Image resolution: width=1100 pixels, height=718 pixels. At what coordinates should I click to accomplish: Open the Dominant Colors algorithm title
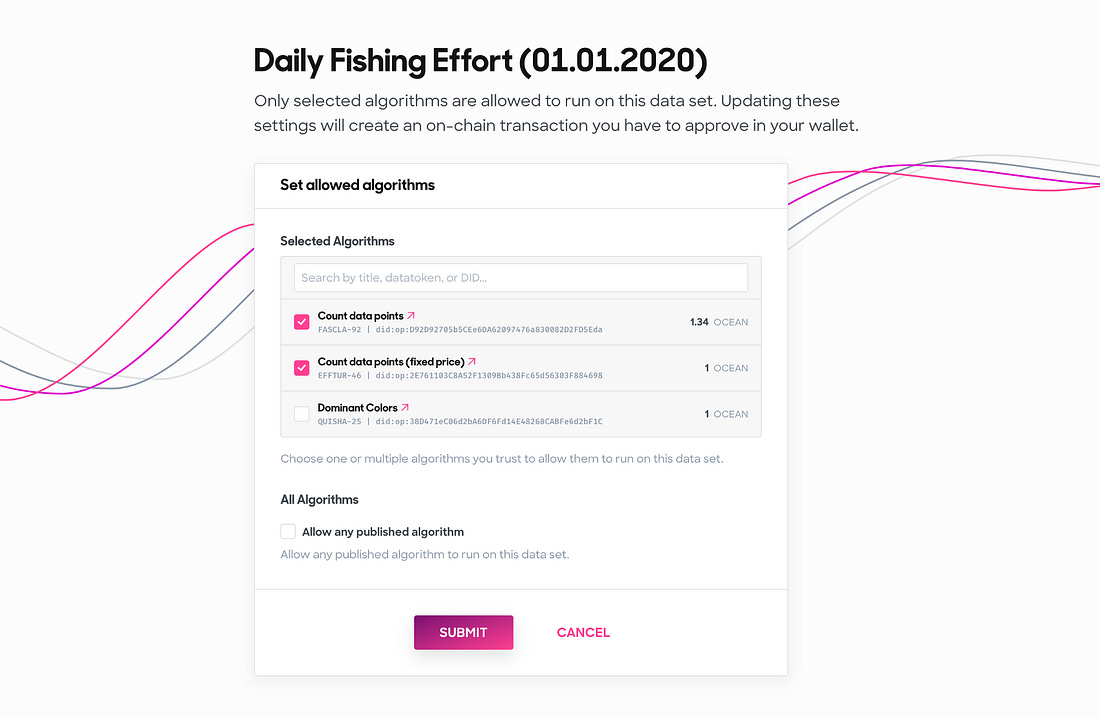(x=357, y=408)
